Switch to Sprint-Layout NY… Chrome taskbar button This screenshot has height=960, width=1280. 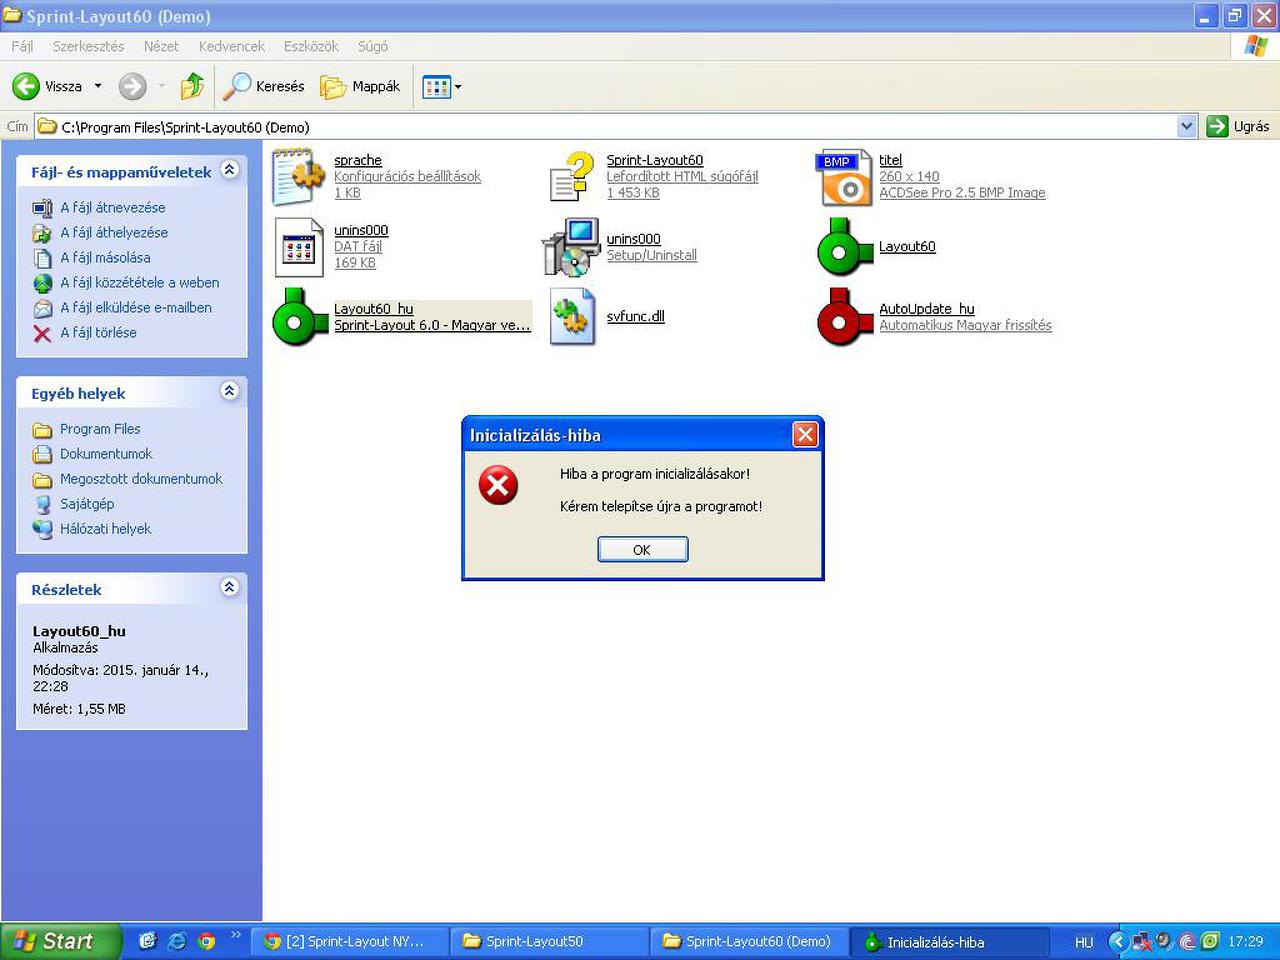349,941
